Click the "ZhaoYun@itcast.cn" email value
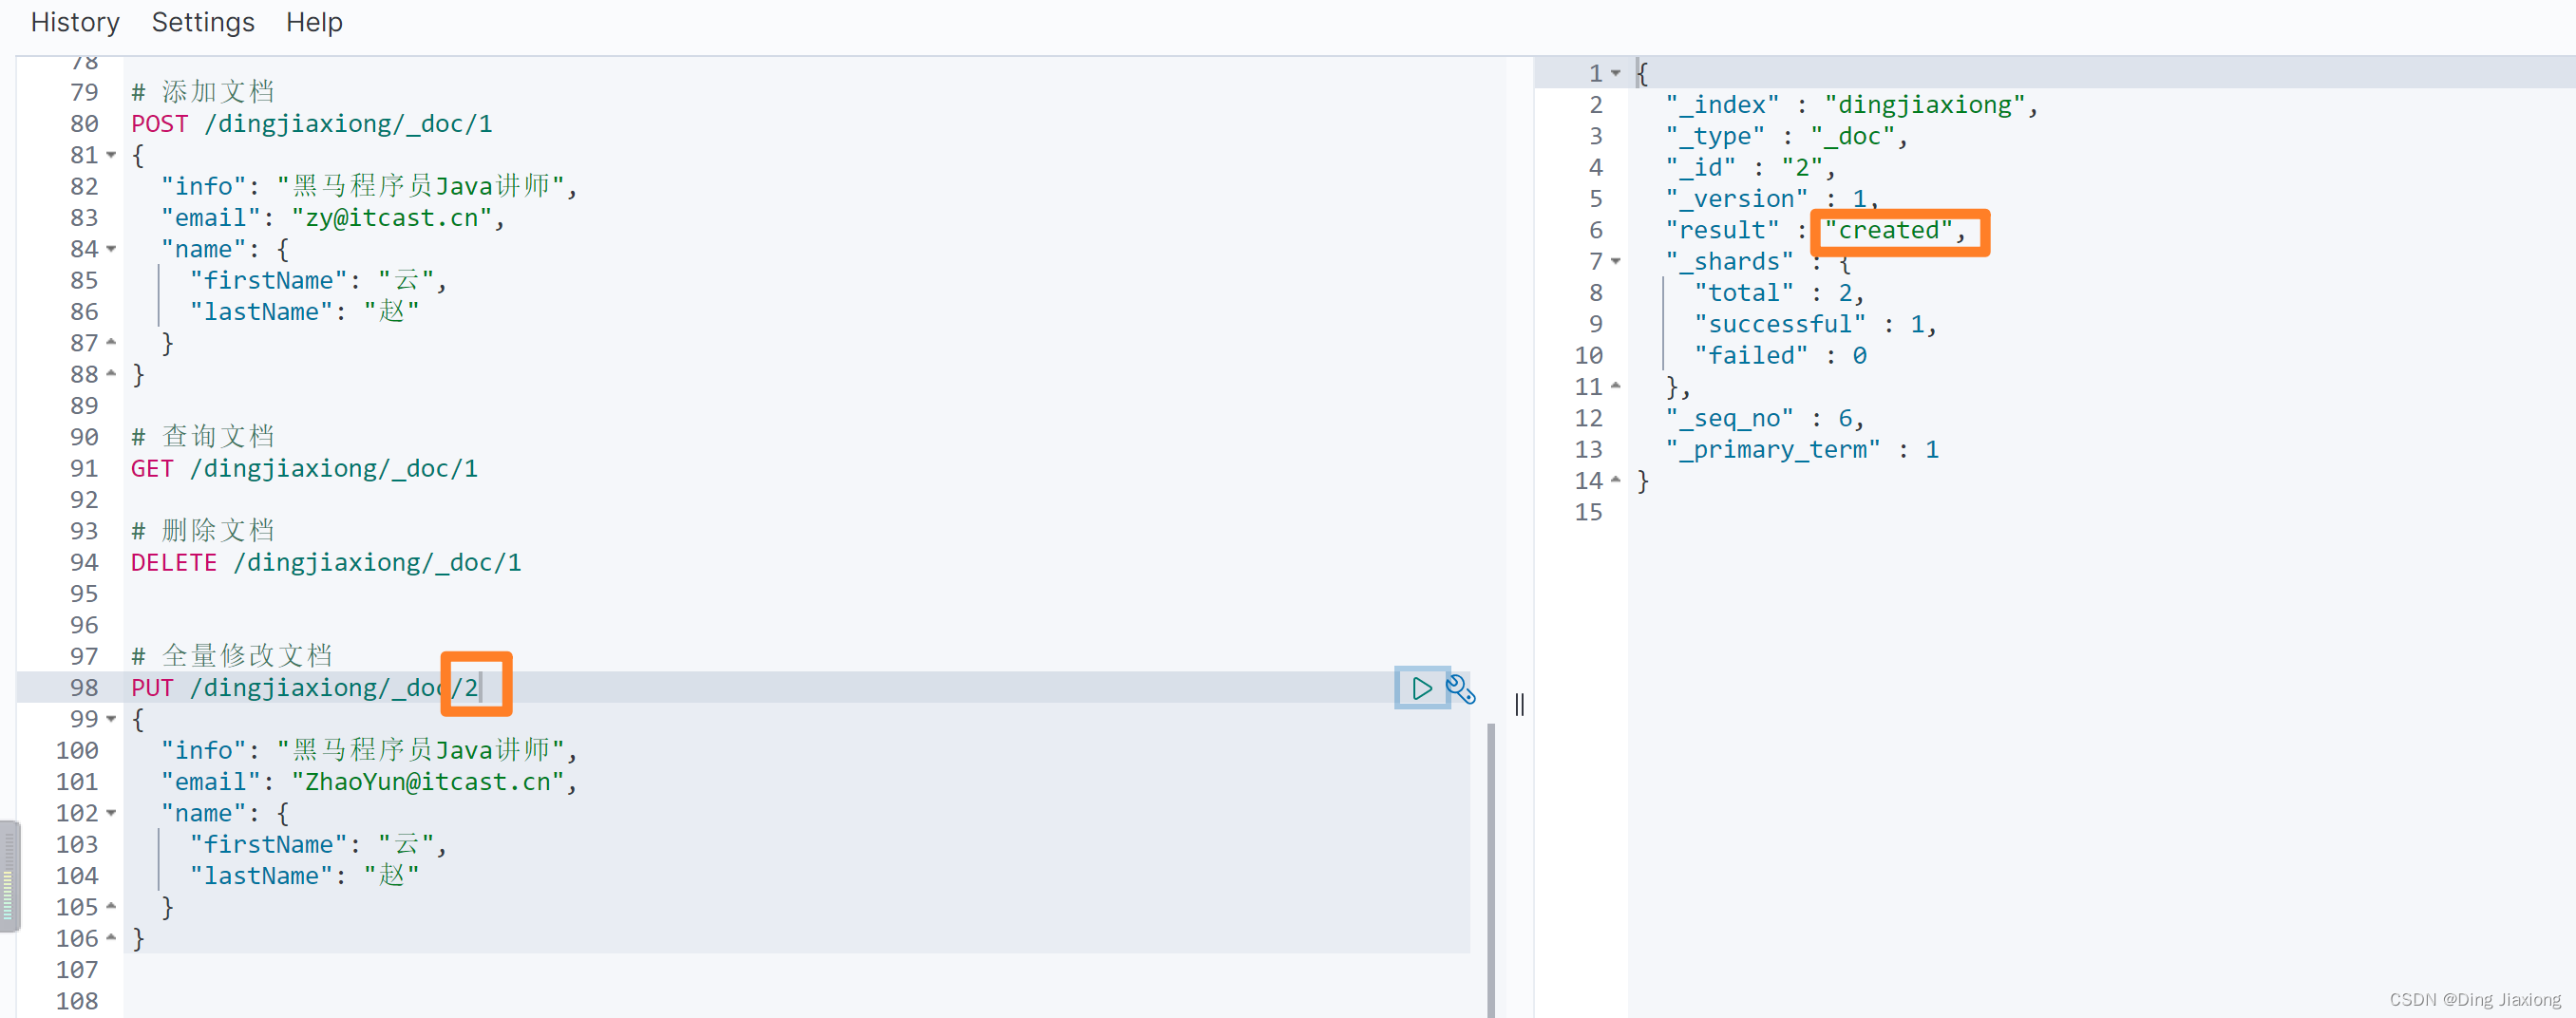This screenshot has height=1018, width=2576. coord(428,782)
